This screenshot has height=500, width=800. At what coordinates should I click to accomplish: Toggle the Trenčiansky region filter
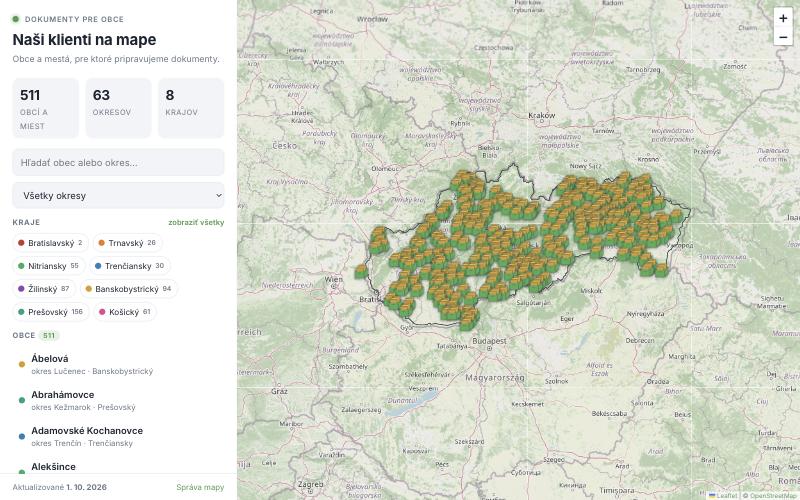click(130, 266)
